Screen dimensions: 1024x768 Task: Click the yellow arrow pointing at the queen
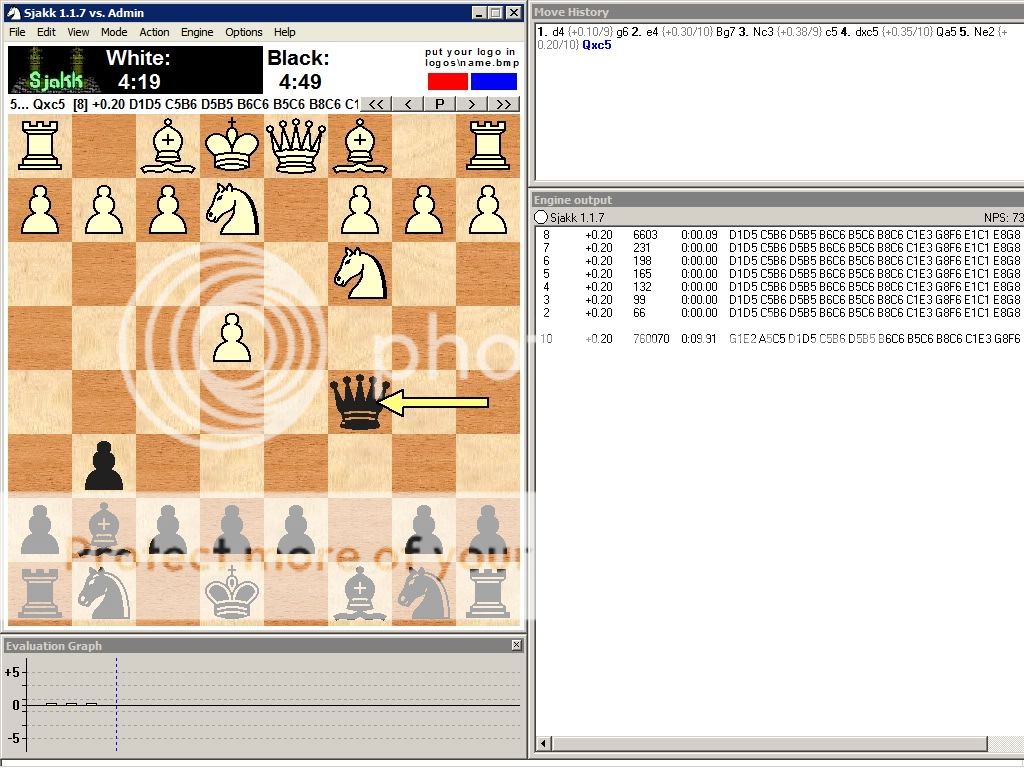pos(435,402)
